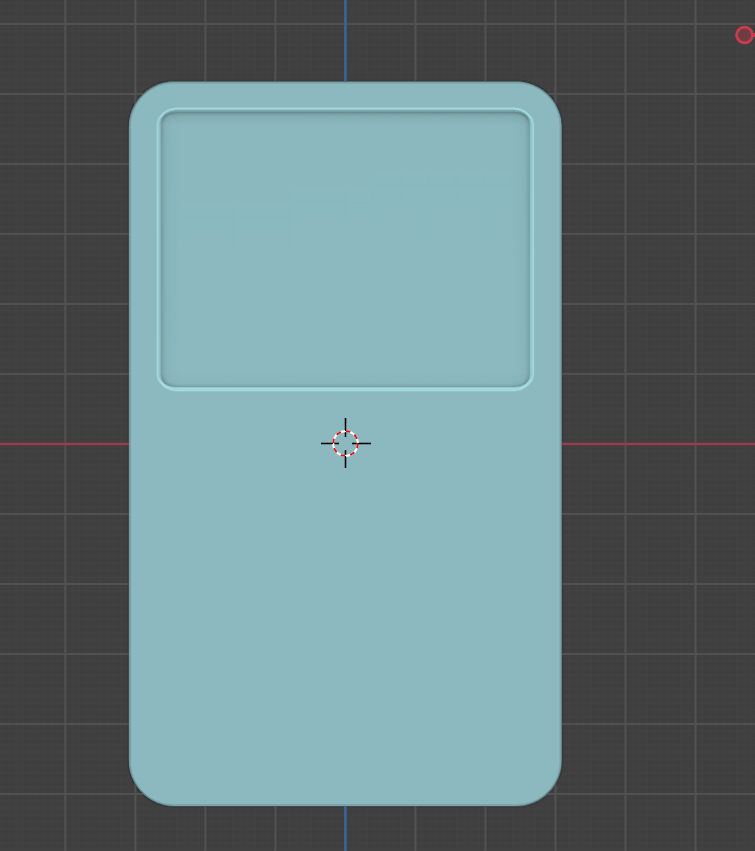Click the blue Z axis line above the object

coord(345,40)
